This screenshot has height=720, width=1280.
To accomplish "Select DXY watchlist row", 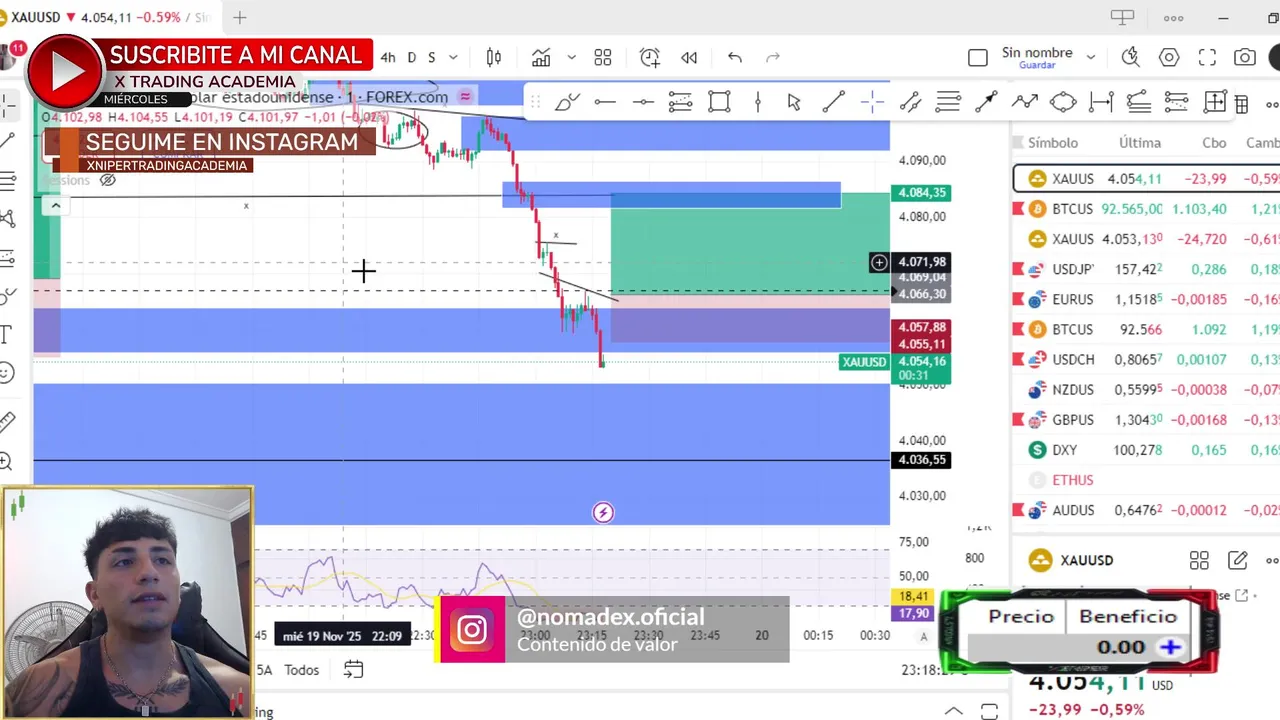I will point(1145,450).
